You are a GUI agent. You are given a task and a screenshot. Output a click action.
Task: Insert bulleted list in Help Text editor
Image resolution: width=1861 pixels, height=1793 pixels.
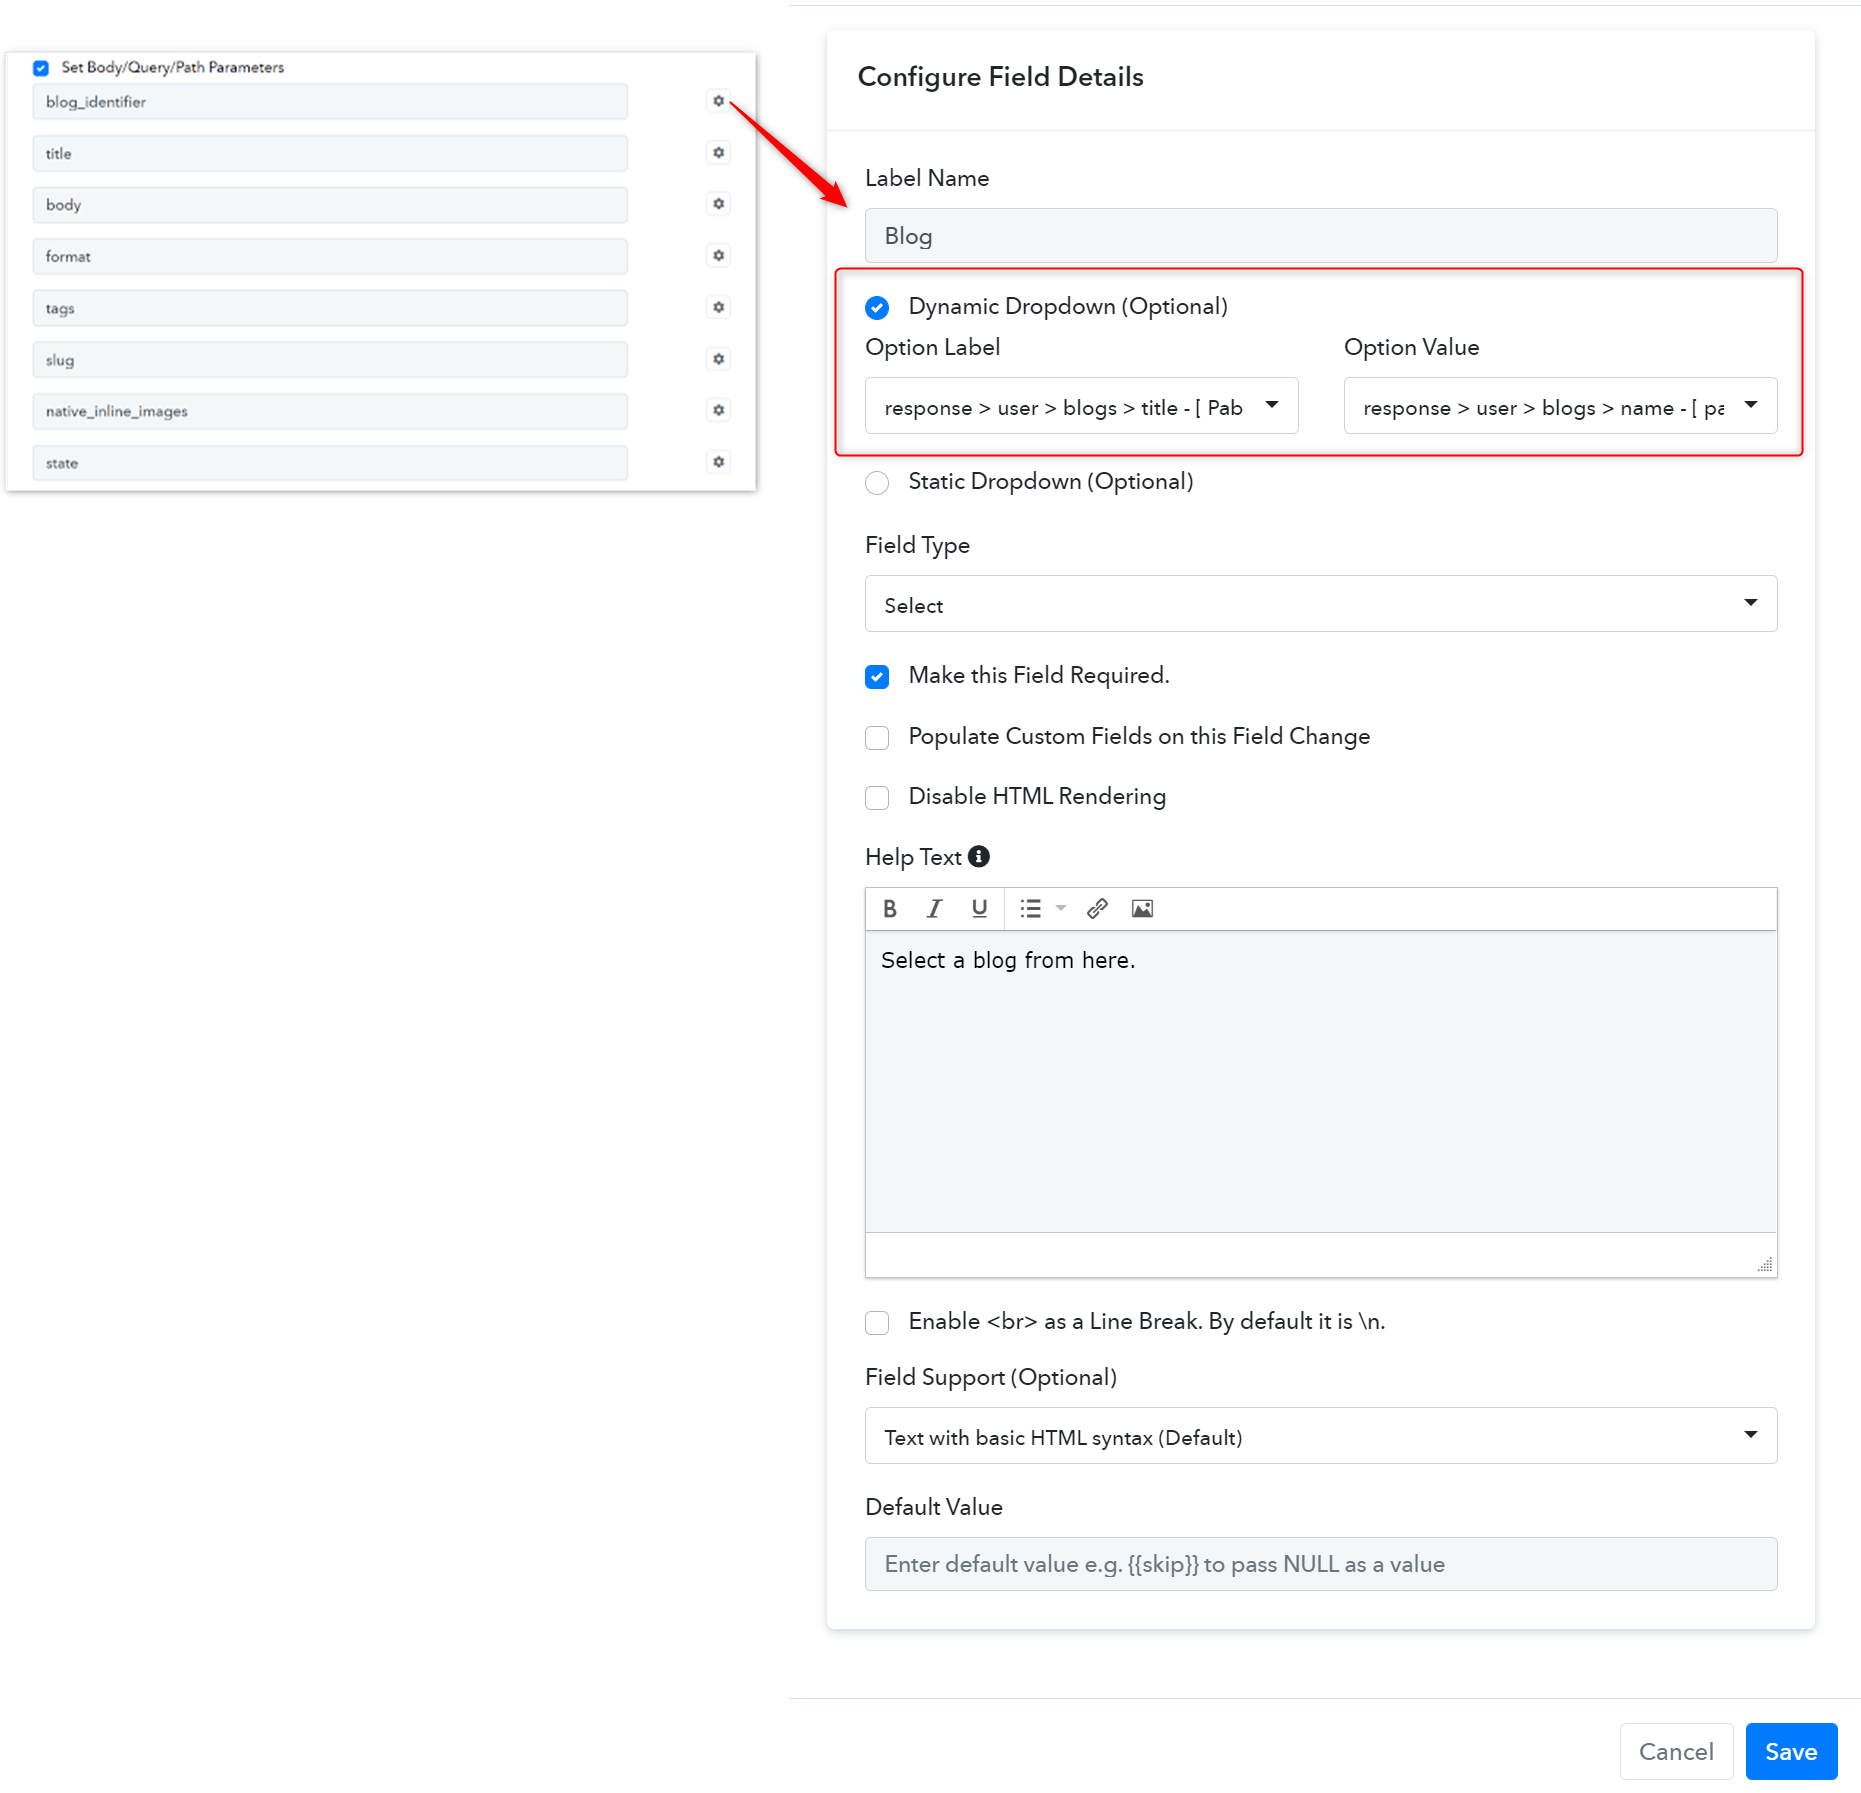tap(1031, 909)
